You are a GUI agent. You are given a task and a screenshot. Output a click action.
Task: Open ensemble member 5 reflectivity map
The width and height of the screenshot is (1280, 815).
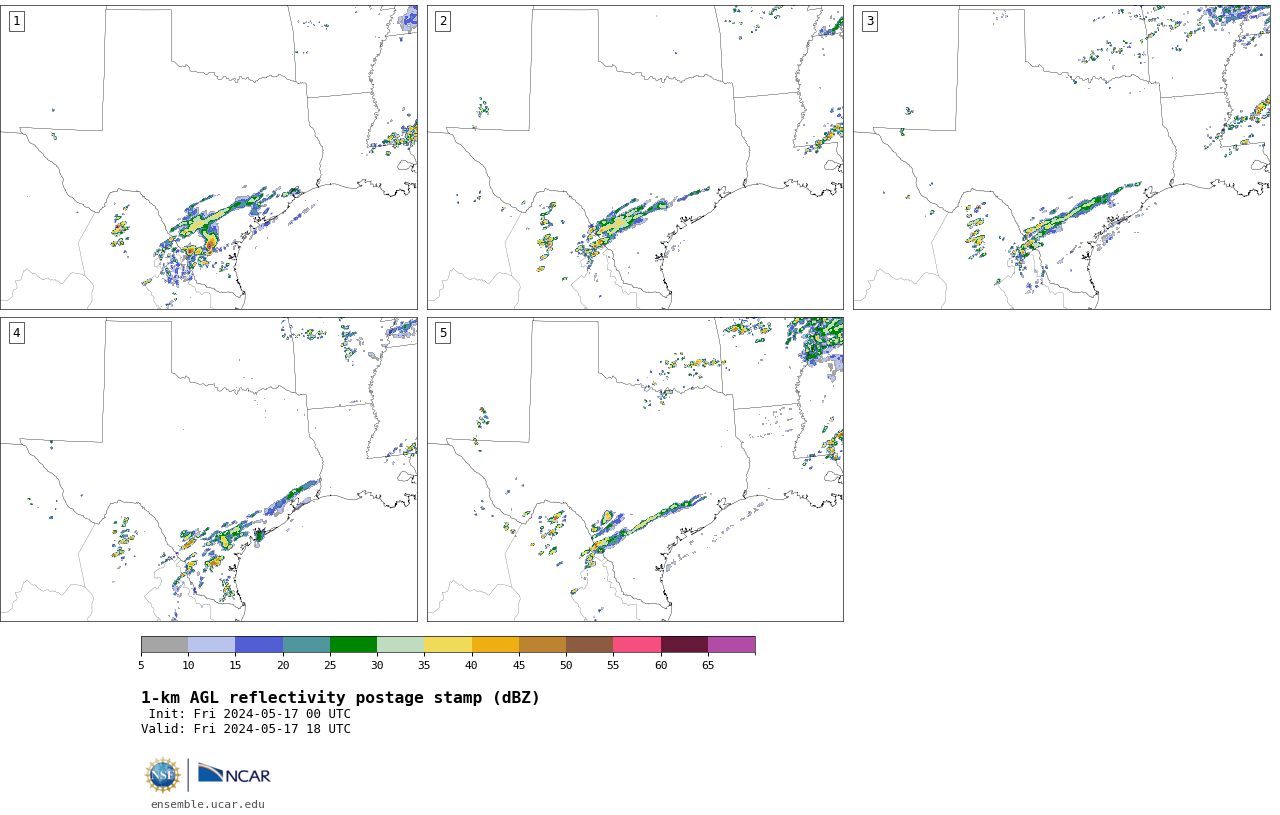[x=635, y=470]
